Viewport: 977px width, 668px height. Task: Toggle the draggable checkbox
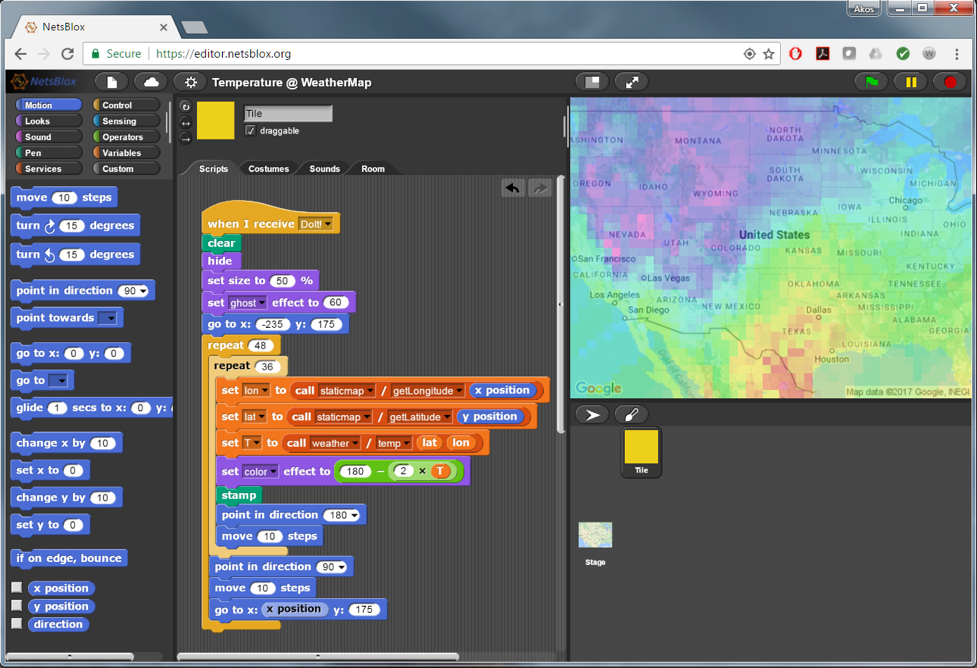tap(251, 131)
